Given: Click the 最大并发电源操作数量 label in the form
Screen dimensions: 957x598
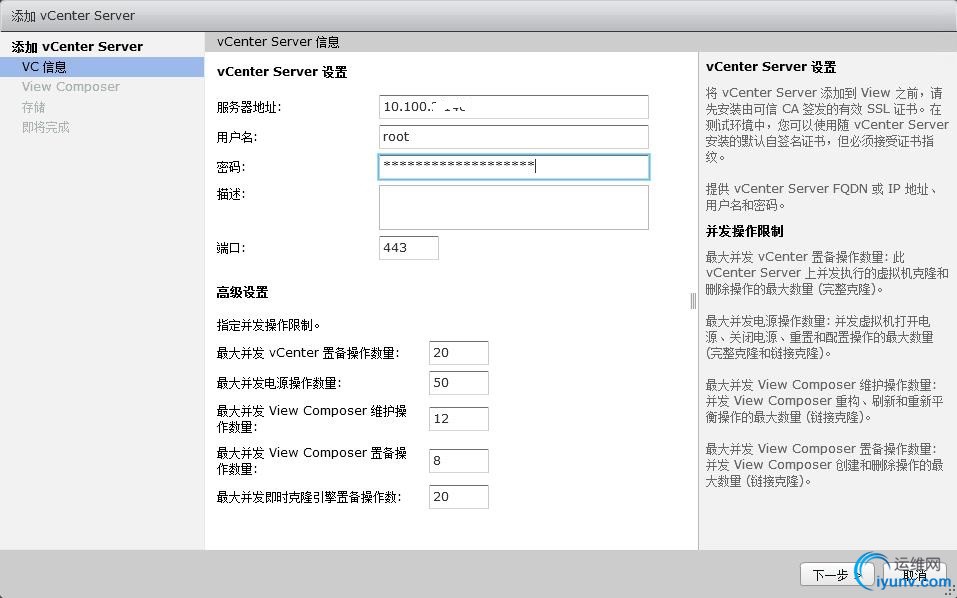Looking at the screenshot, I should [279, 383].
